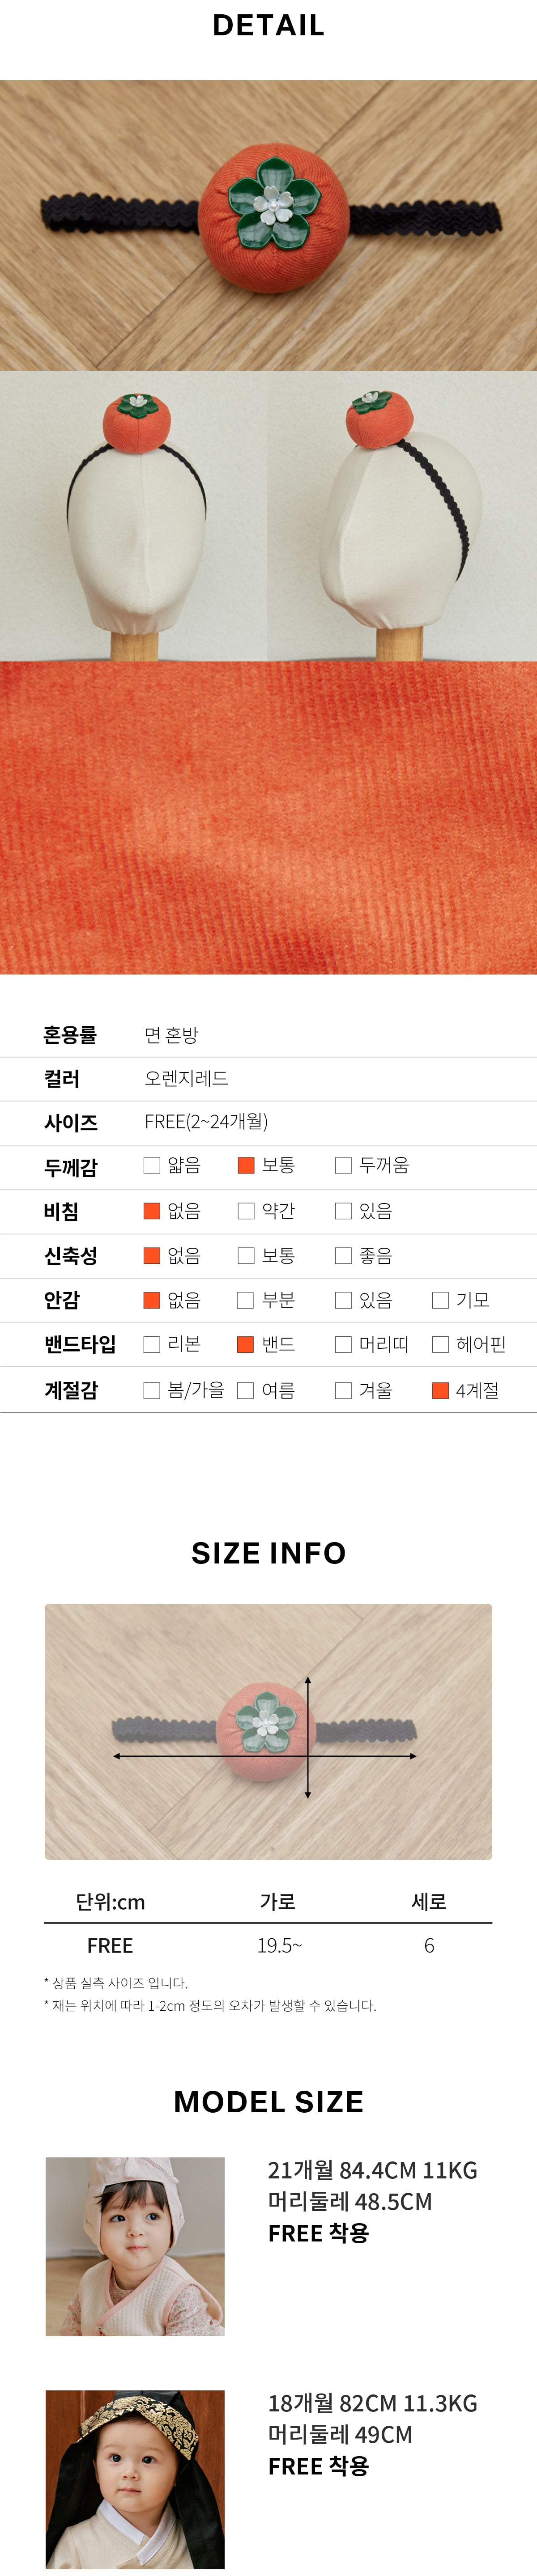Click the persimmon headband photo on wood floor
The height and width of the screenshot is (2576, 537).
[x=268, y=225]
